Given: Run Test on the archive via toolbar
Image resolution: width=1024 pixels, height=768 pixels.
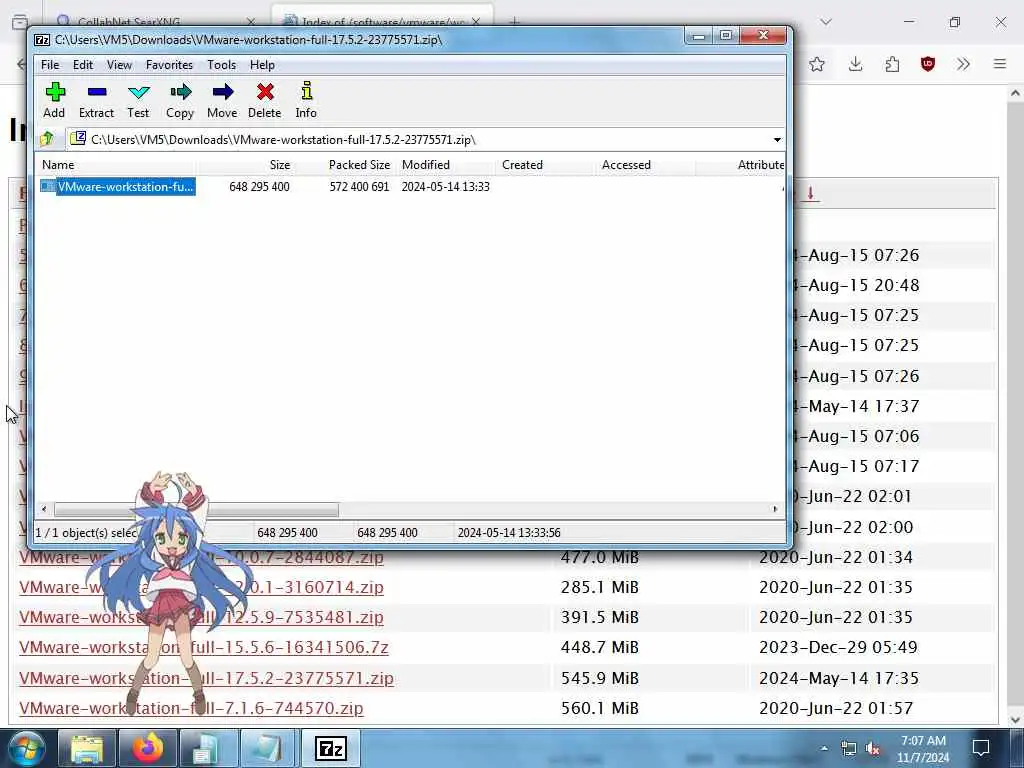Looking at the screenshot, I should pos(138,100).
